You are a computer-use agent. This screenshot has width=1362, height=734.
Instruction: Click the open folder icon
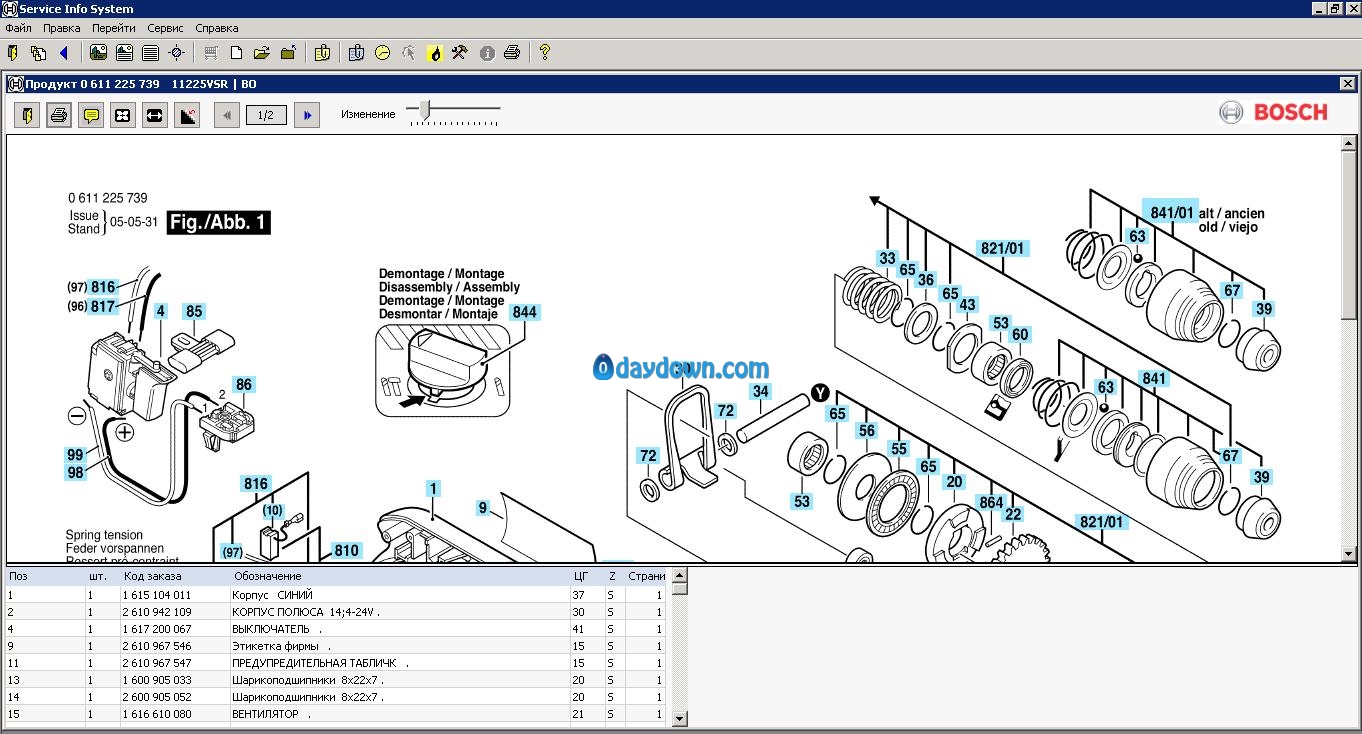pyautogui.click(x=262, y=53)
